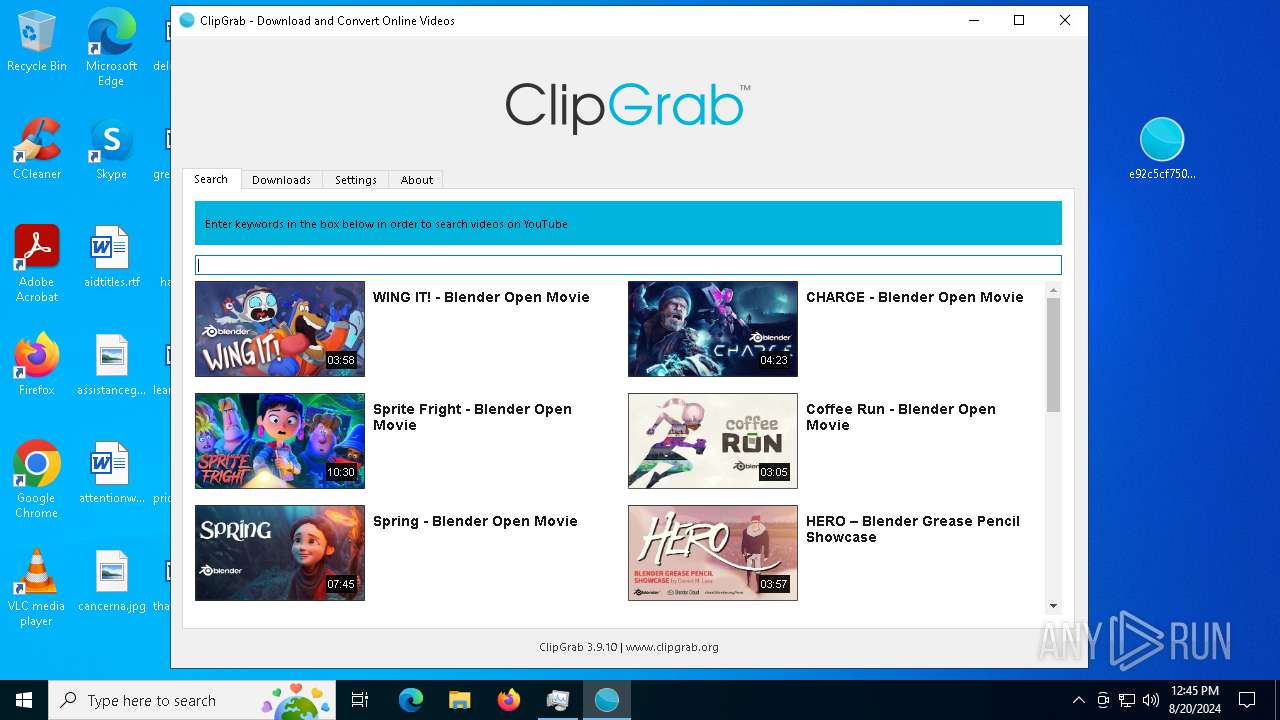The width and height of the screenshot is (1280, 720).
Task: Select the Firefox desktop shortcut
Action: point(37,365)
